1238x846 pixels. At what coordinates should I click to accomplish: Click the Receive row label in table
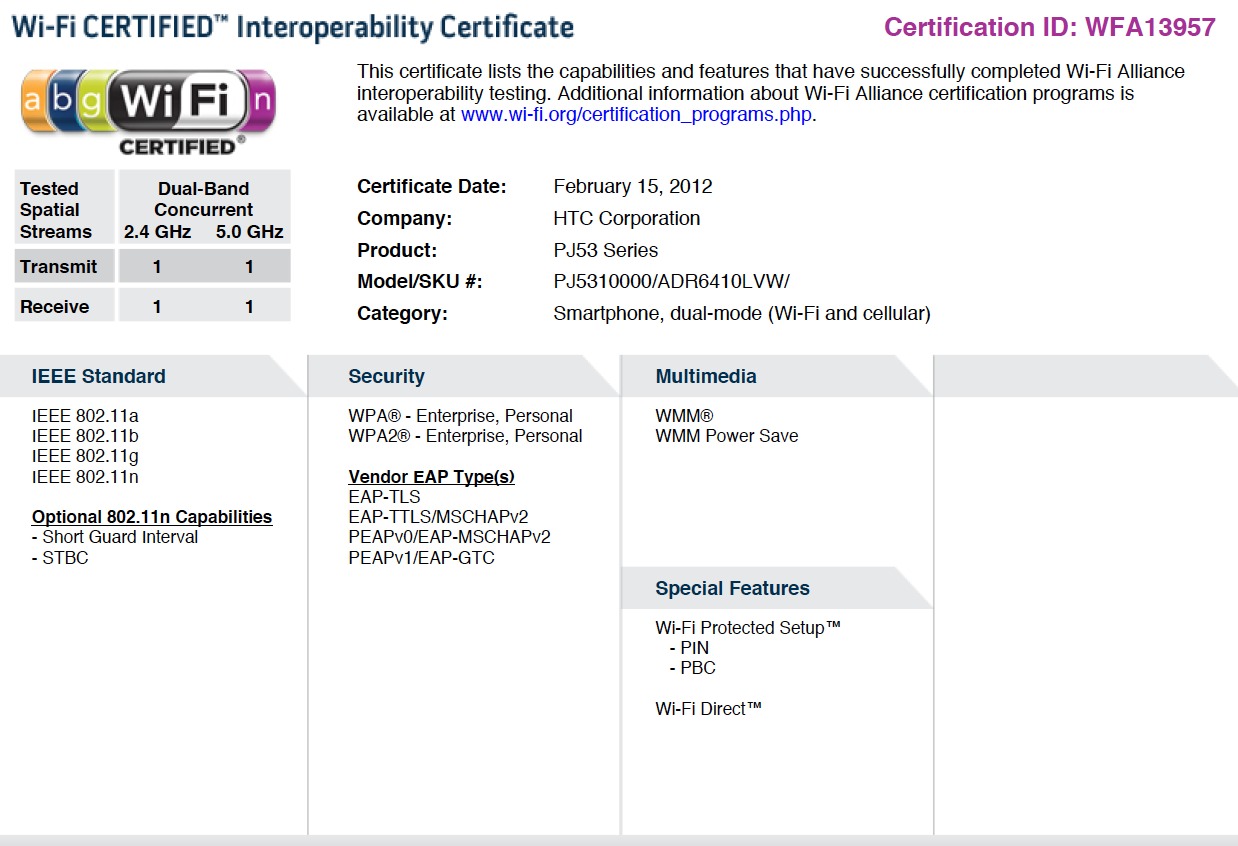(55, 307)
